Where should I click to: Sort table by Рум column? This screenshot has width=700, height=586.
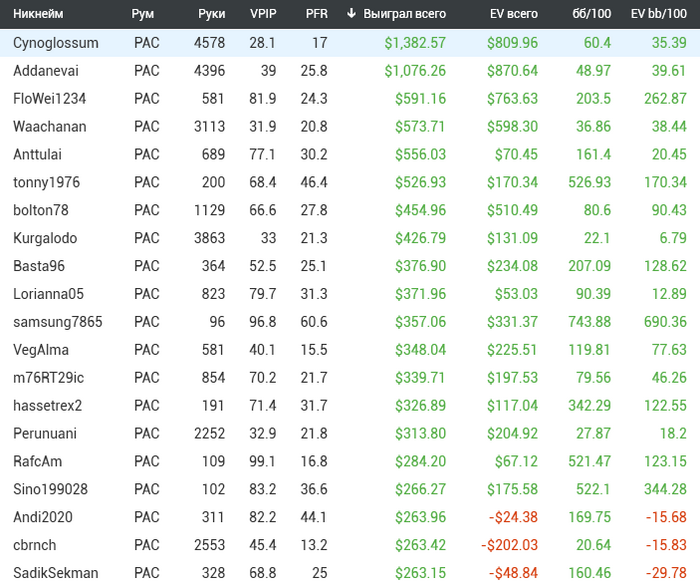[x=143, y=14]
